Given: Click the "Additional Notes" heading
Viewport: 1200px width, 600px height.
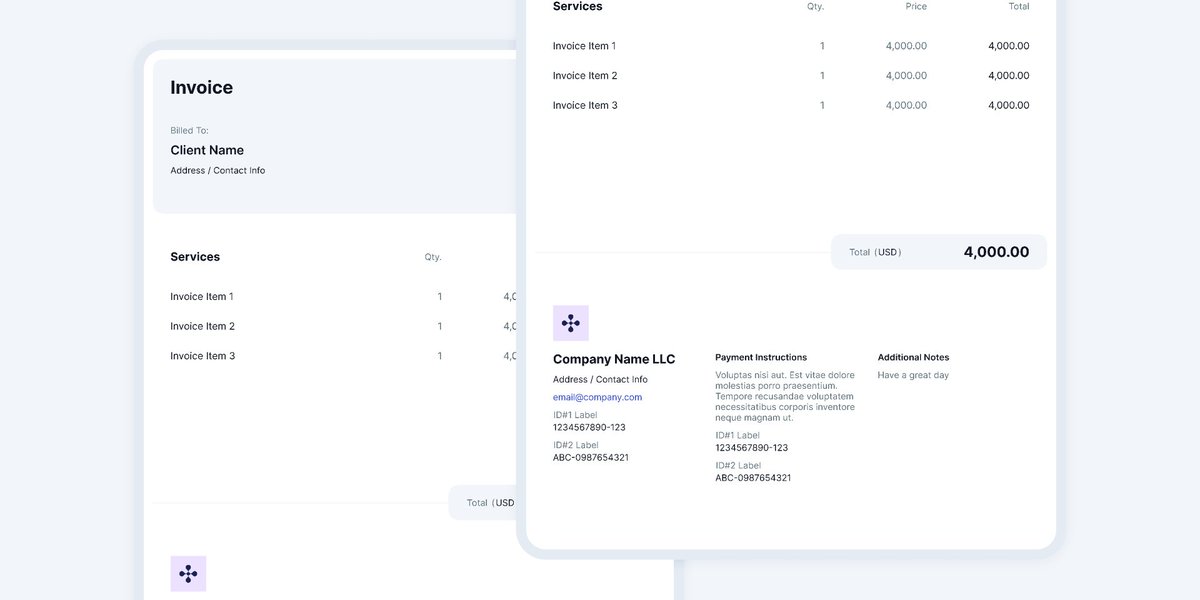Looking at the screenshot, I should click(x=913, y=357).
